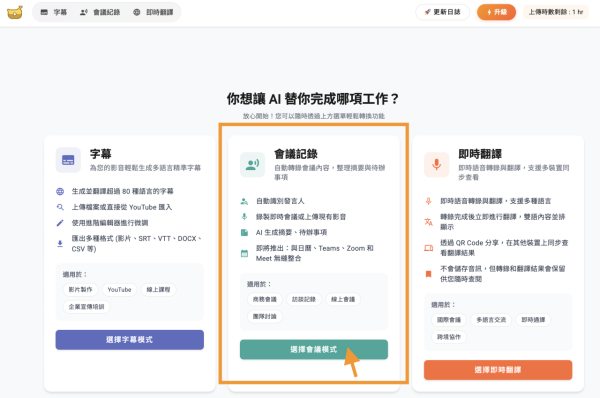This screenshot has width=600, height=398.
Task: Click the 團隊討論 tag chip
Action: (x=265, y=316)
